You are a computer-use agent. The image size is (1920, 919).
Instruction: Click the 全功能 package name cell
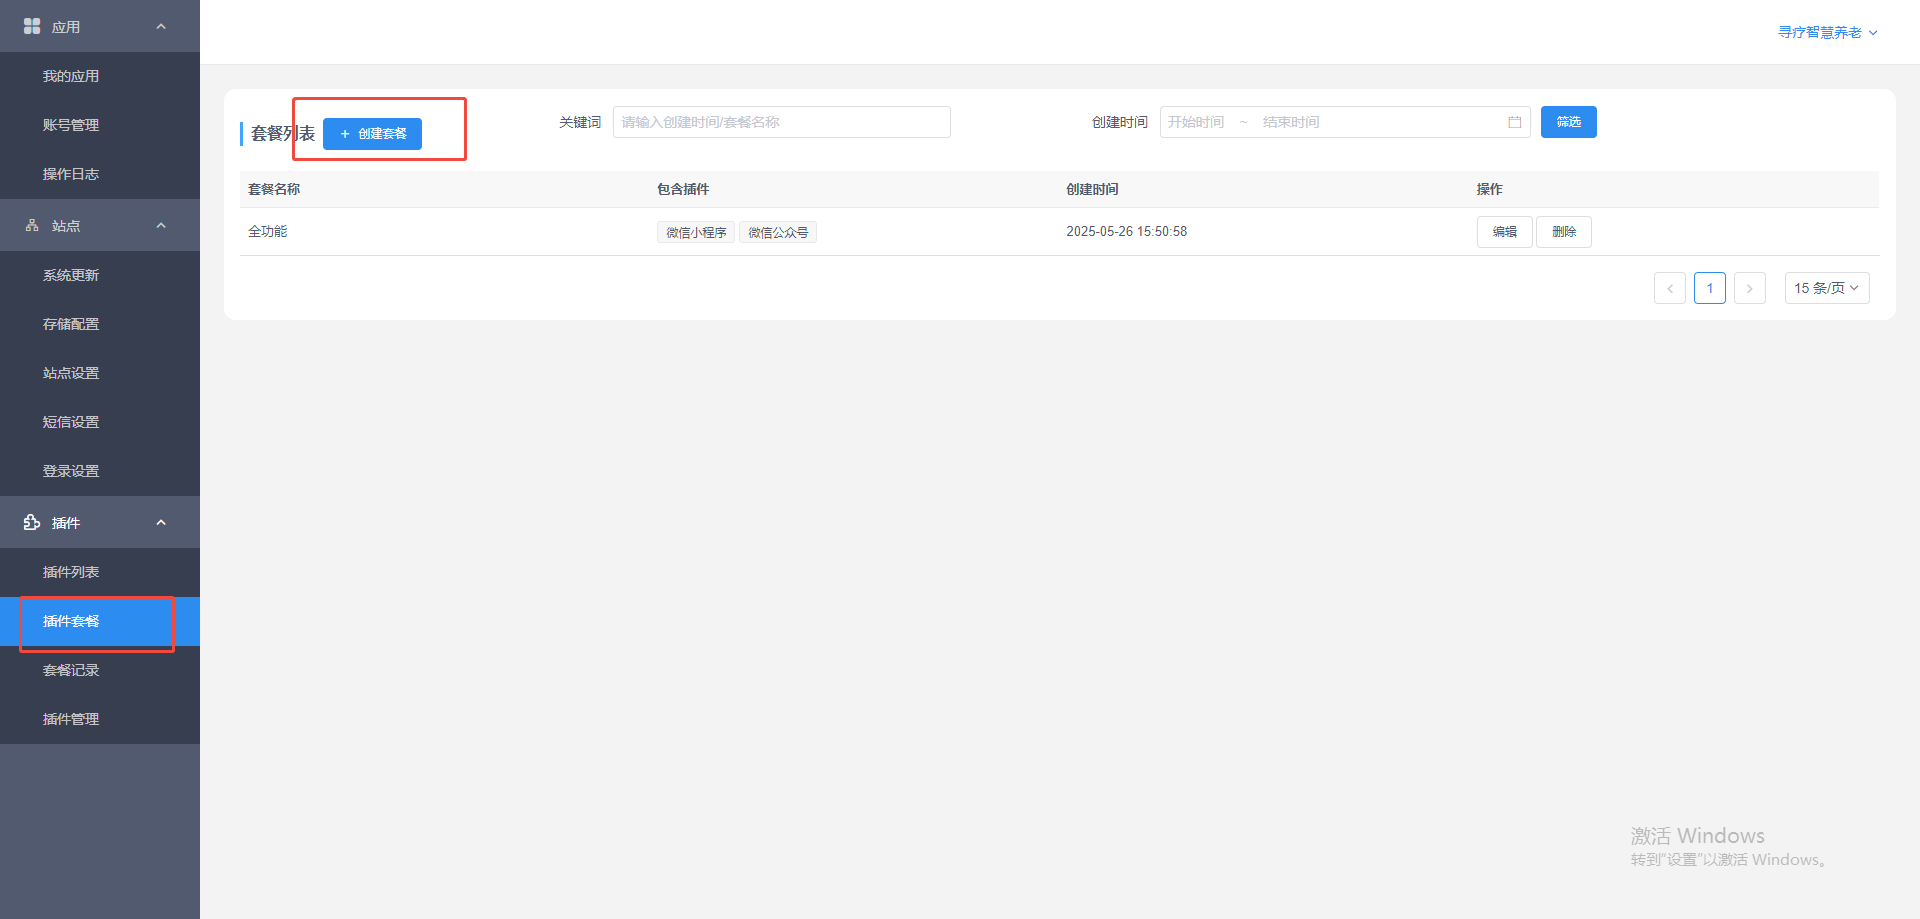pyautogui.click(x=268, y=231)
